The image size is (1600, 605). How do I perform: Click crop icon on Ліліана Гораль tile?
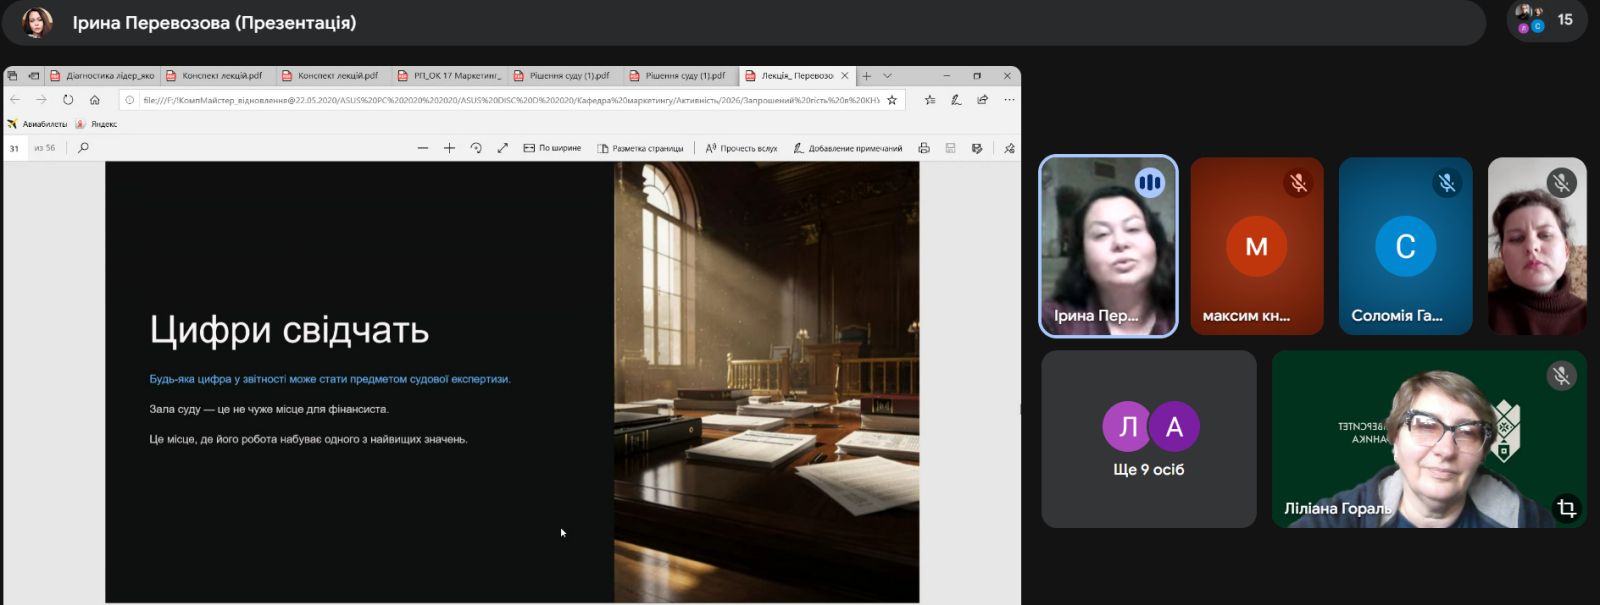tap(1565, 508)
